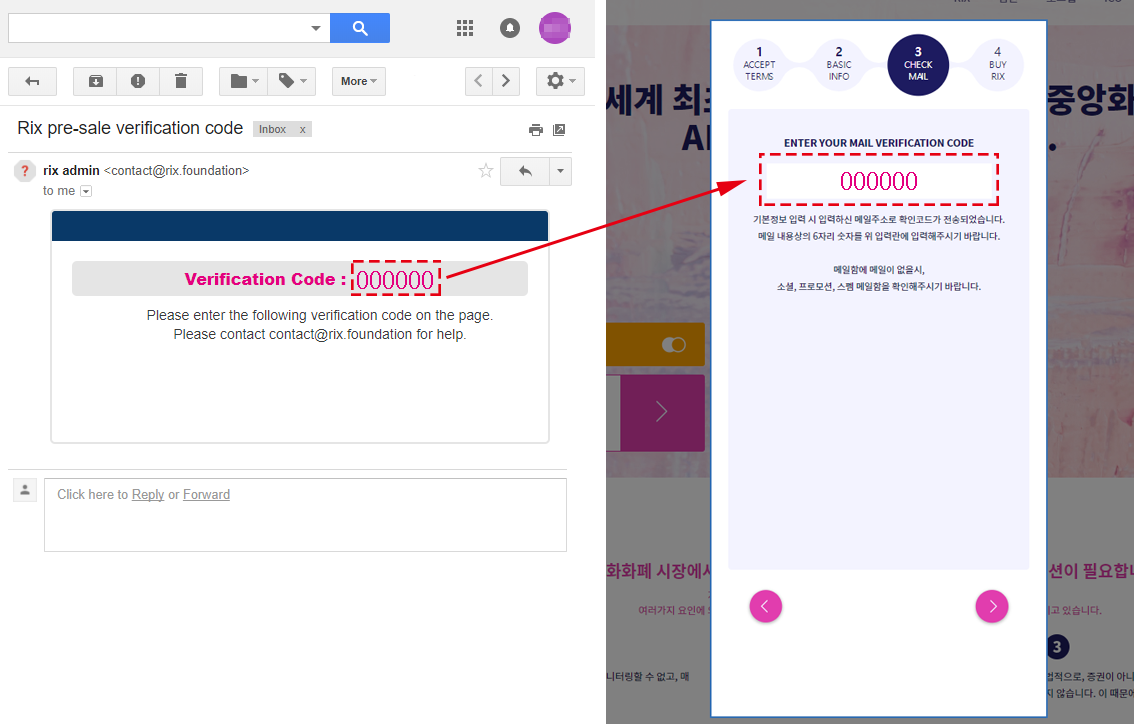Report the email as spam
Image resolution: width=1134 pixels, height=724 pixels.
[x=137, y=81]
